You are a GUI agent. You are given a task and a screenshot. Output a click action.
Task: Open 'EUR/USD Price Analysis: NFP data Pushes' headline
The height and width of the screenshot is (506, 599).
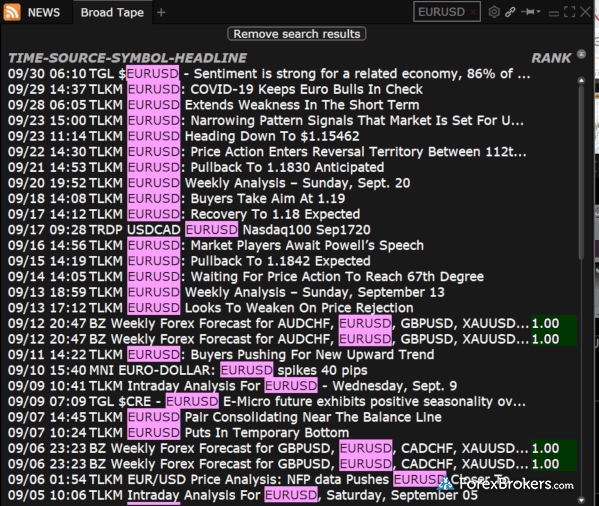258,480
